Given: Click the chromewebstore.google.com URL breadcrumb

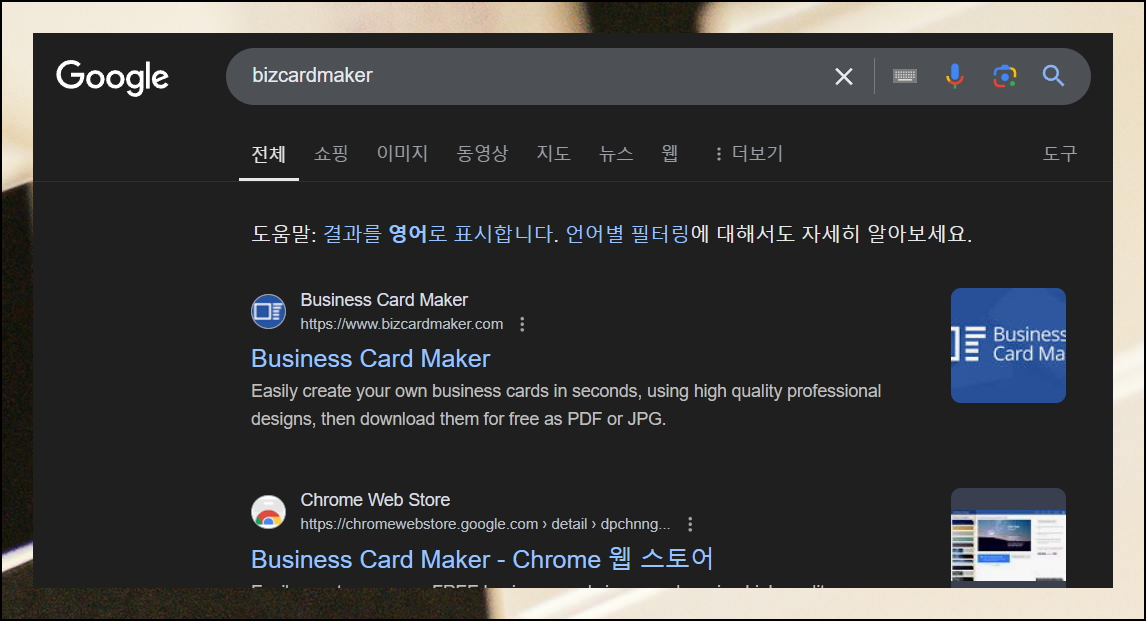Looking at the screenshot, I should tap(485, 524).
